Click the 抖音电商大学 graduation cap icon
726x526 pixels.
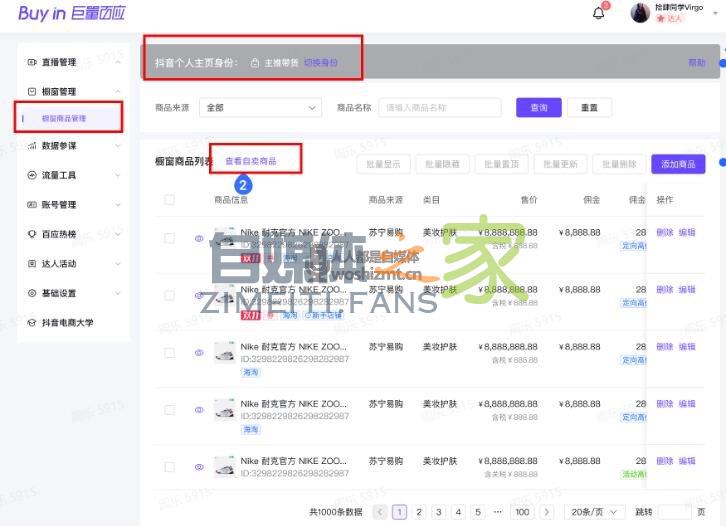point(32,323)
